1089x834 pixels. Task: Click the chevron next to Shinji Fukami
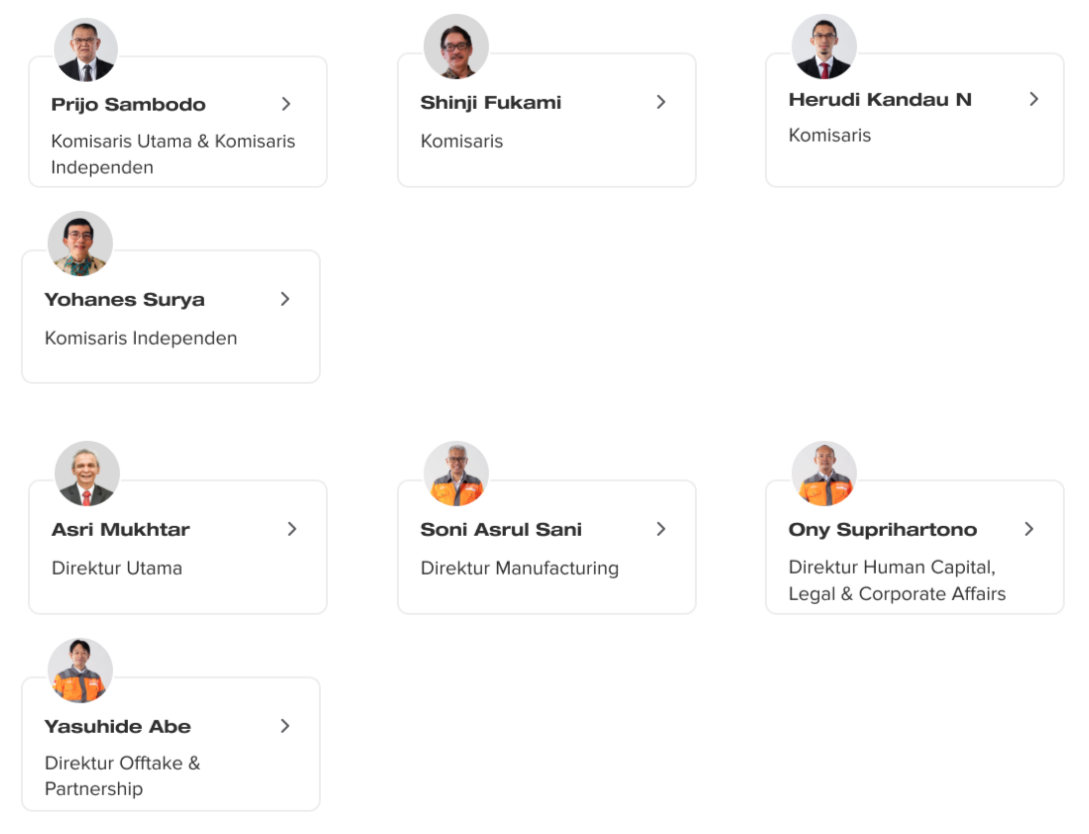pos(660,102)
